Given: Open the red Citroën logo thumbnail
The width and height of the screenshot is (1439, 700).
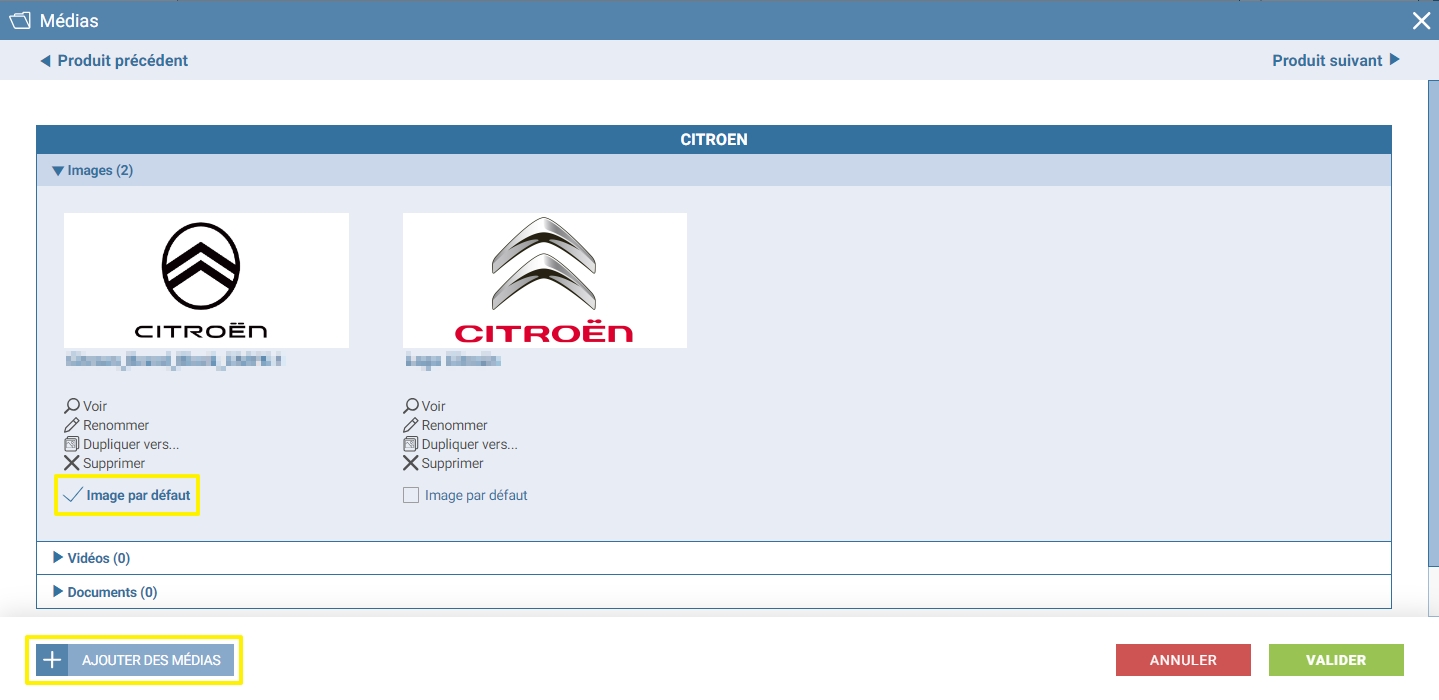Looking at the screenshot, I should click(x=545, y=280).
